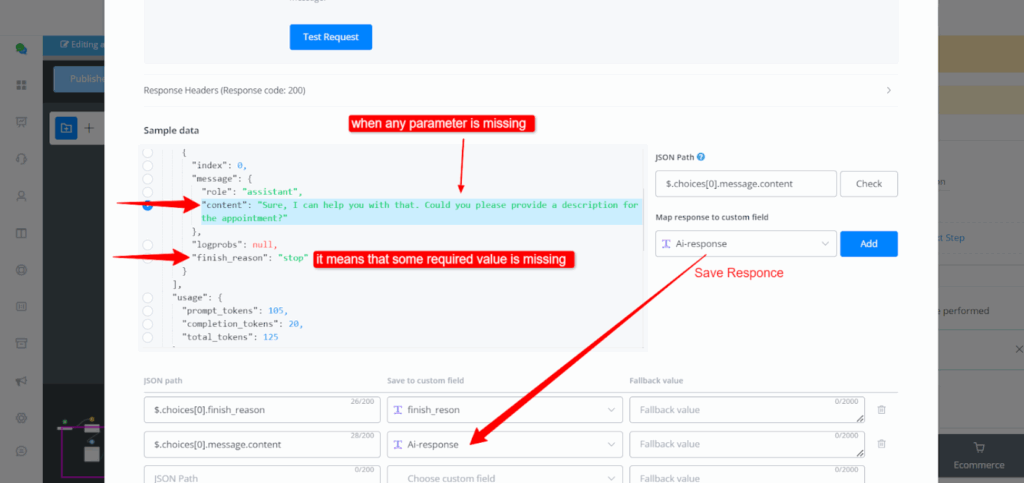Select the "index" line radio button

point(148,165)
